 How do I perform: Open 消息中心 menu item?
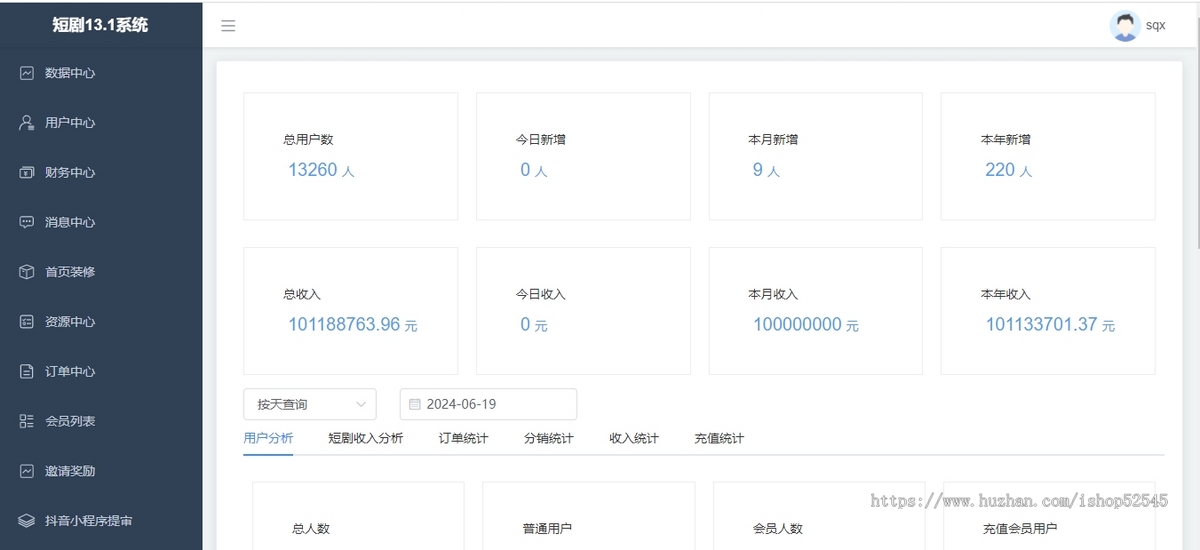pyautogui.click(x=101, y=222)
